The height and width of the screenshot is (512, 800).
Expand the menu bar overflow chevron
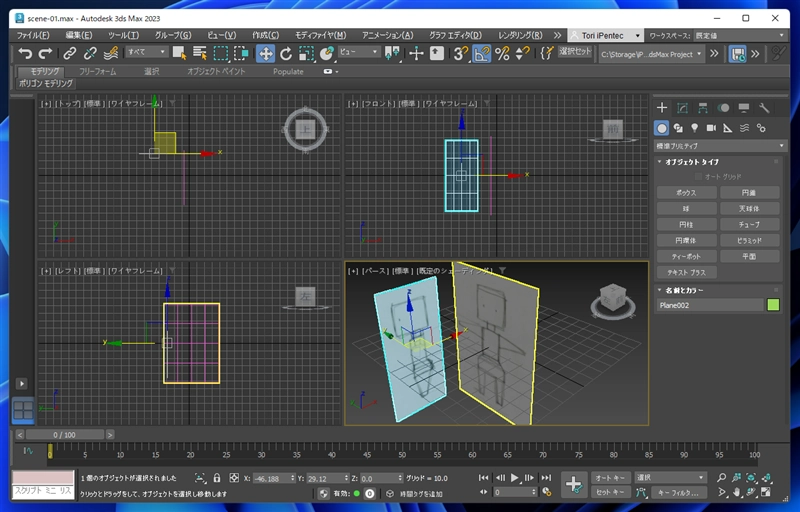click(557, 35)
